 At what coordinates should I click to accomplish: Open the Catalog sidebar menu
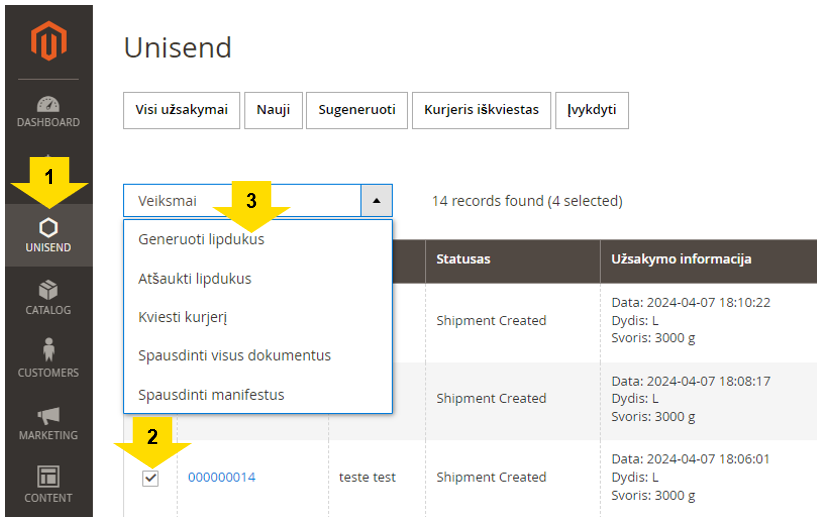click(48, 298)
